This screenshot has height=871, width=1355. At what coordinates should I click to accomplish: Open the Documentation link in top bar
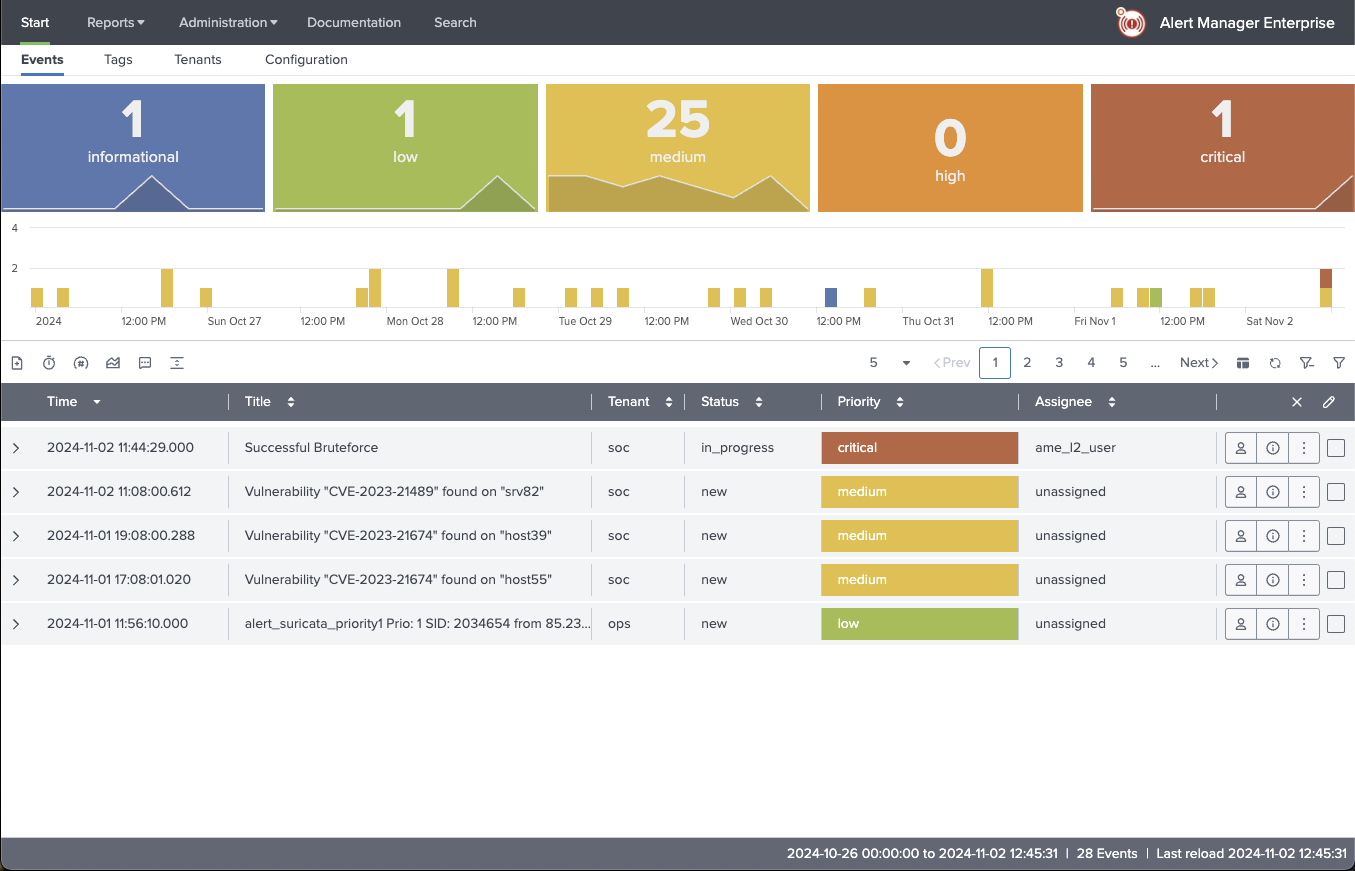point(354,22)
